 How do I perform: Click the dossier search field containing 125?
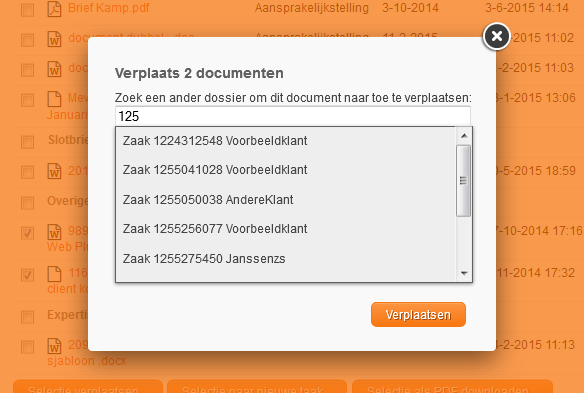point(293,116)
